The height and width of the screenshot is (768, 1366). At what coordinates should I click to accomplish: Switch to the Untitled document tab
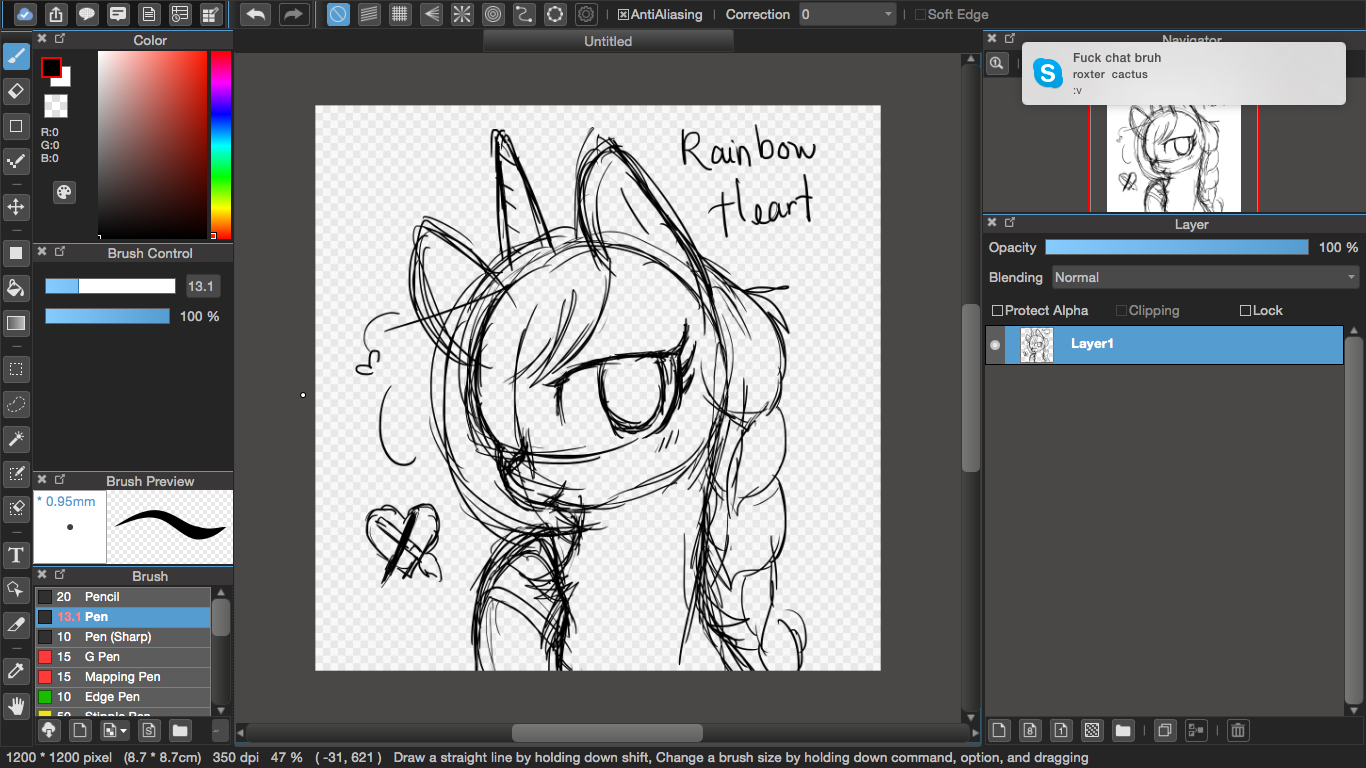[x=608, y=41]
